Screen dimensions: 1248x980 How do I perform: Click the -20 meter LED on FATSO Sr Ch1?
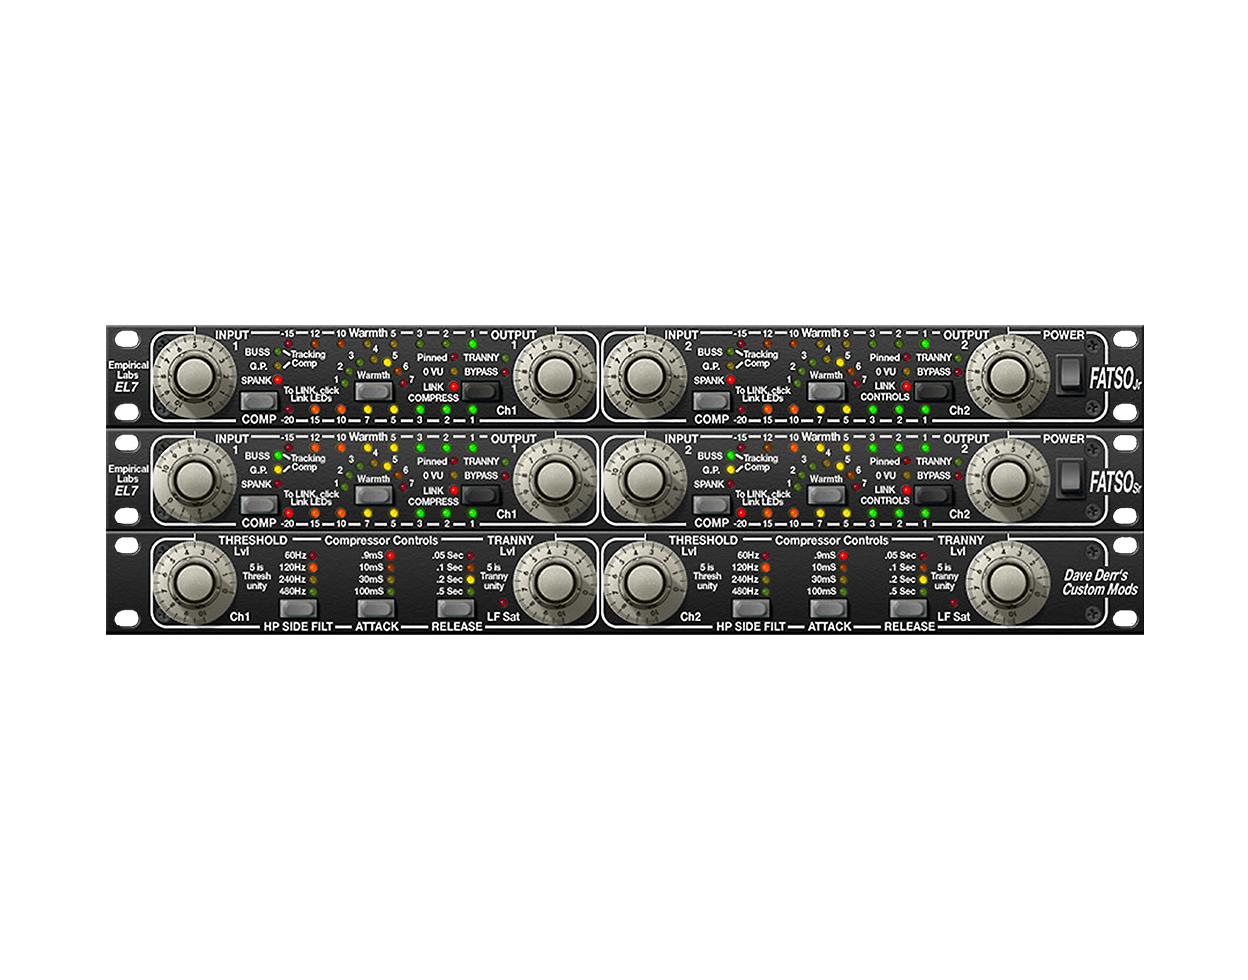pos(288,513)
